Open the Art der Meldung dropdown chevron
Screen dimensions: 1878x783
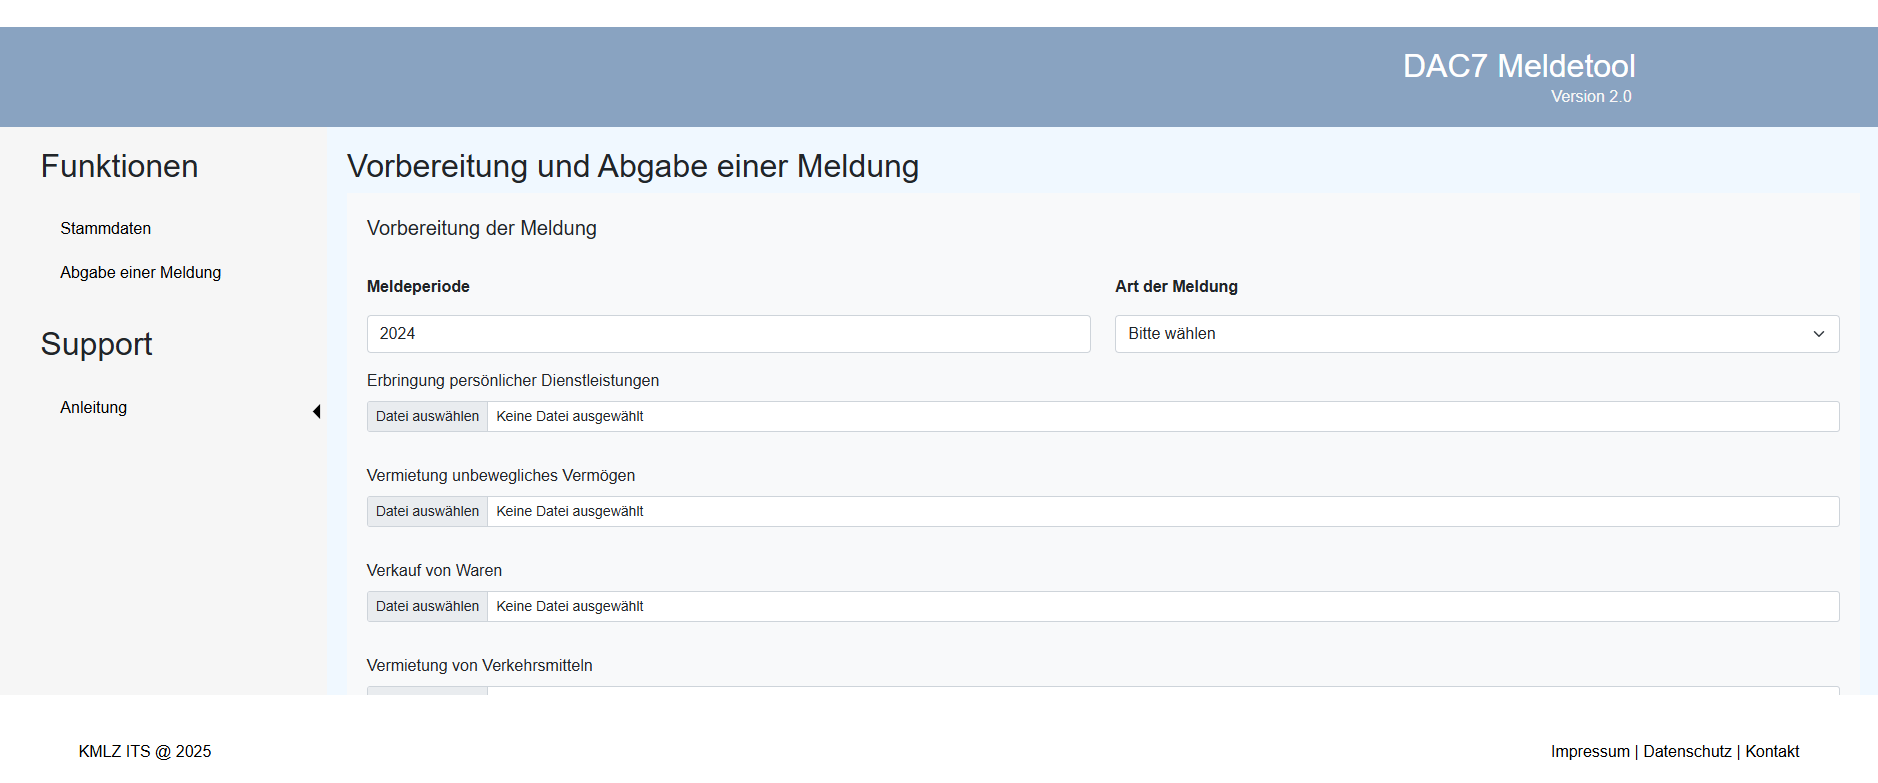(x=1819, y=334)
